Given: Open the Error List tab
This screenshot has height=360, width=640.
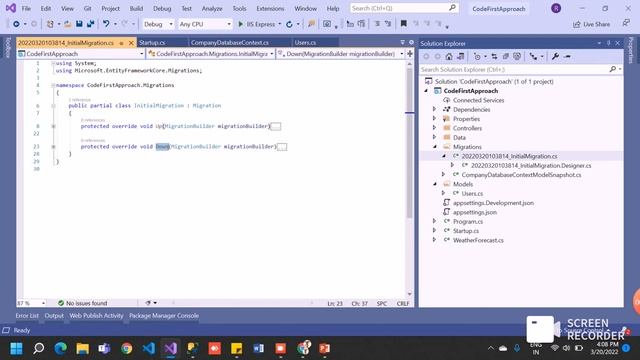Looking at the screenshot, I should click(x=27, y=316).
